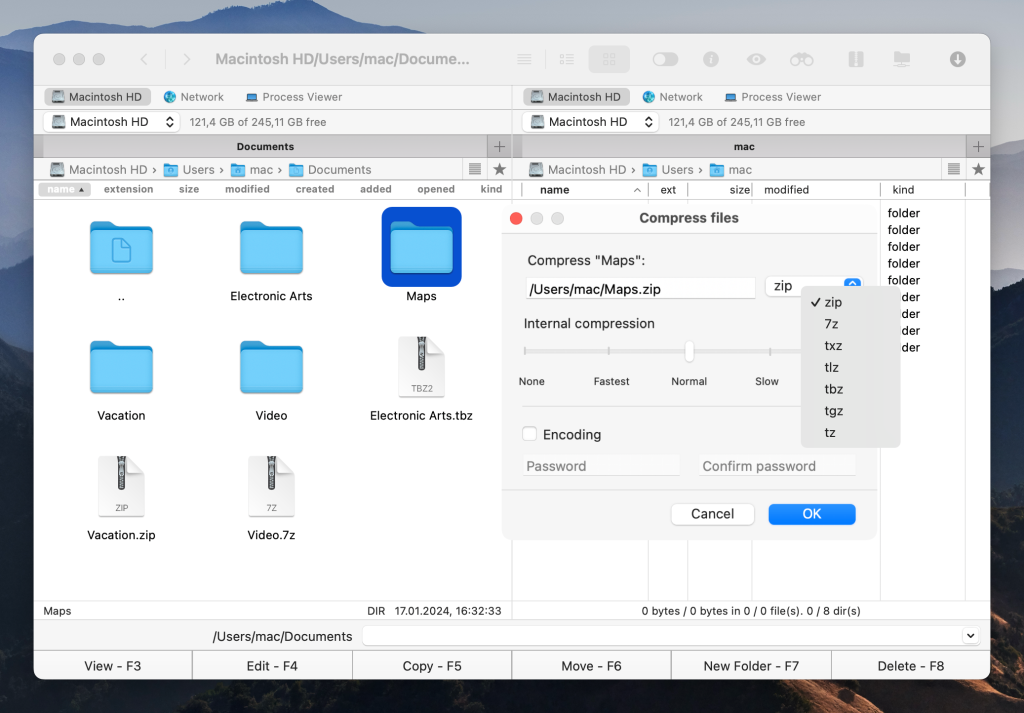Confirm compression by pressing OK
The width and height of the screenshot is (1024, 713).
coord(811,513)
